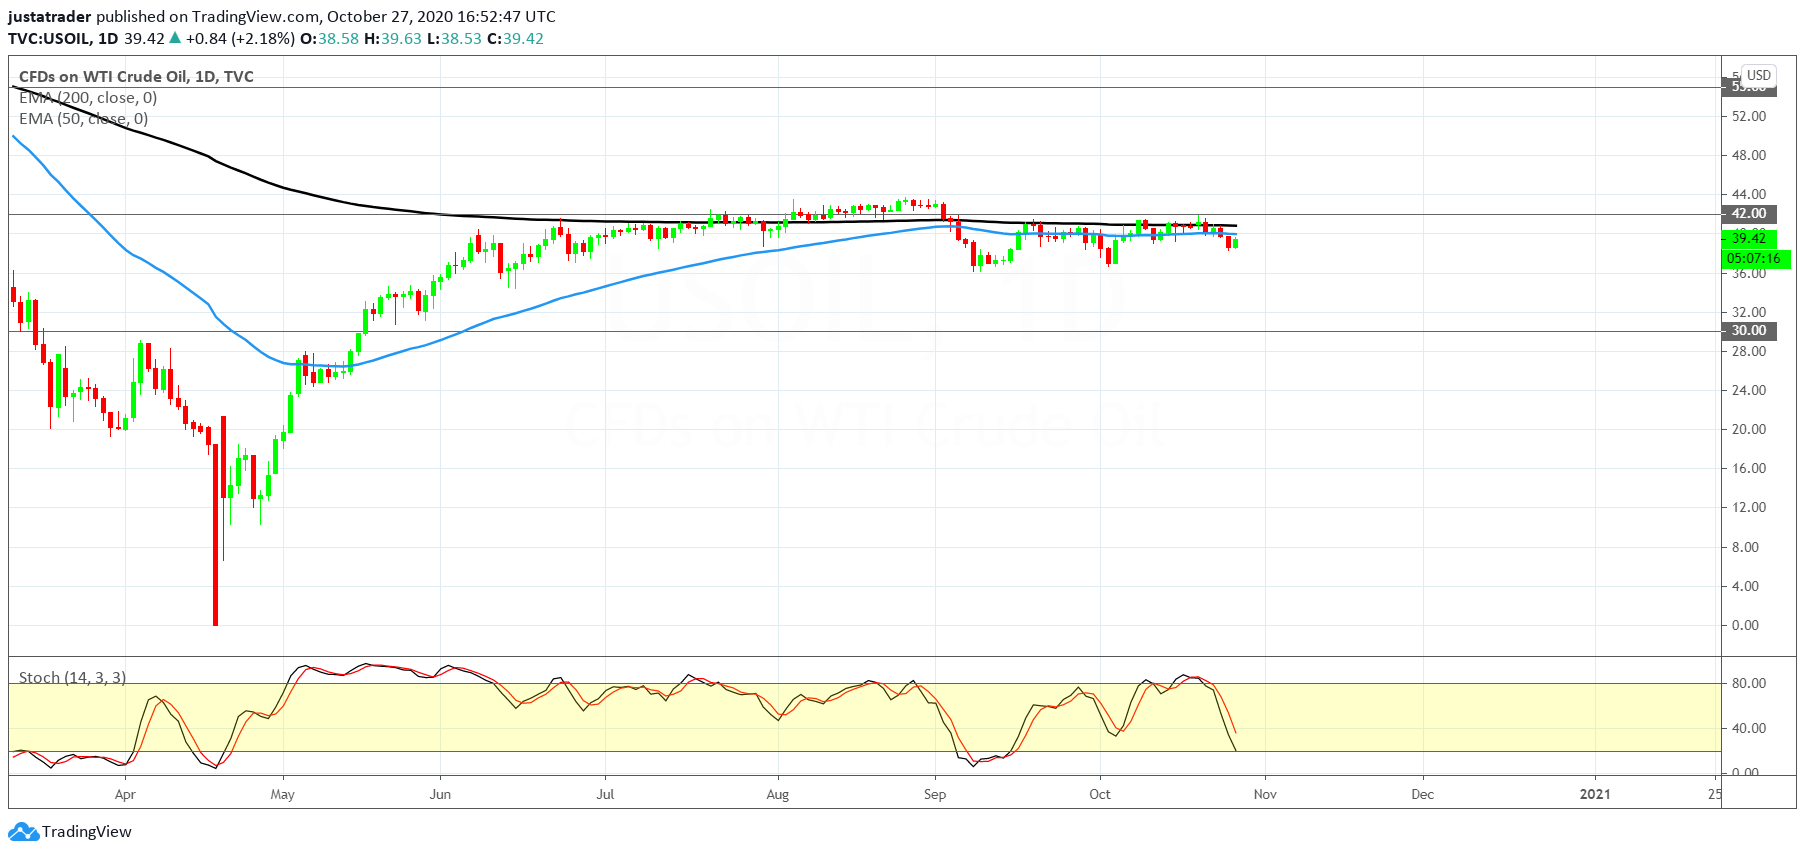Click the 30.00 horizontal line price label
1805x855 pixels.
1749,331
